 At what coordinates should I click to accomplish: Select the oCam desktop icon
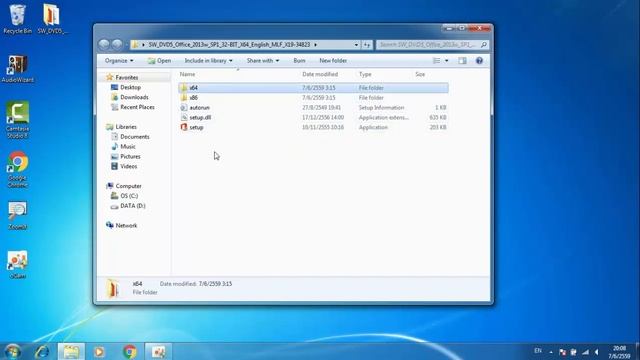(x=18, y=264)
